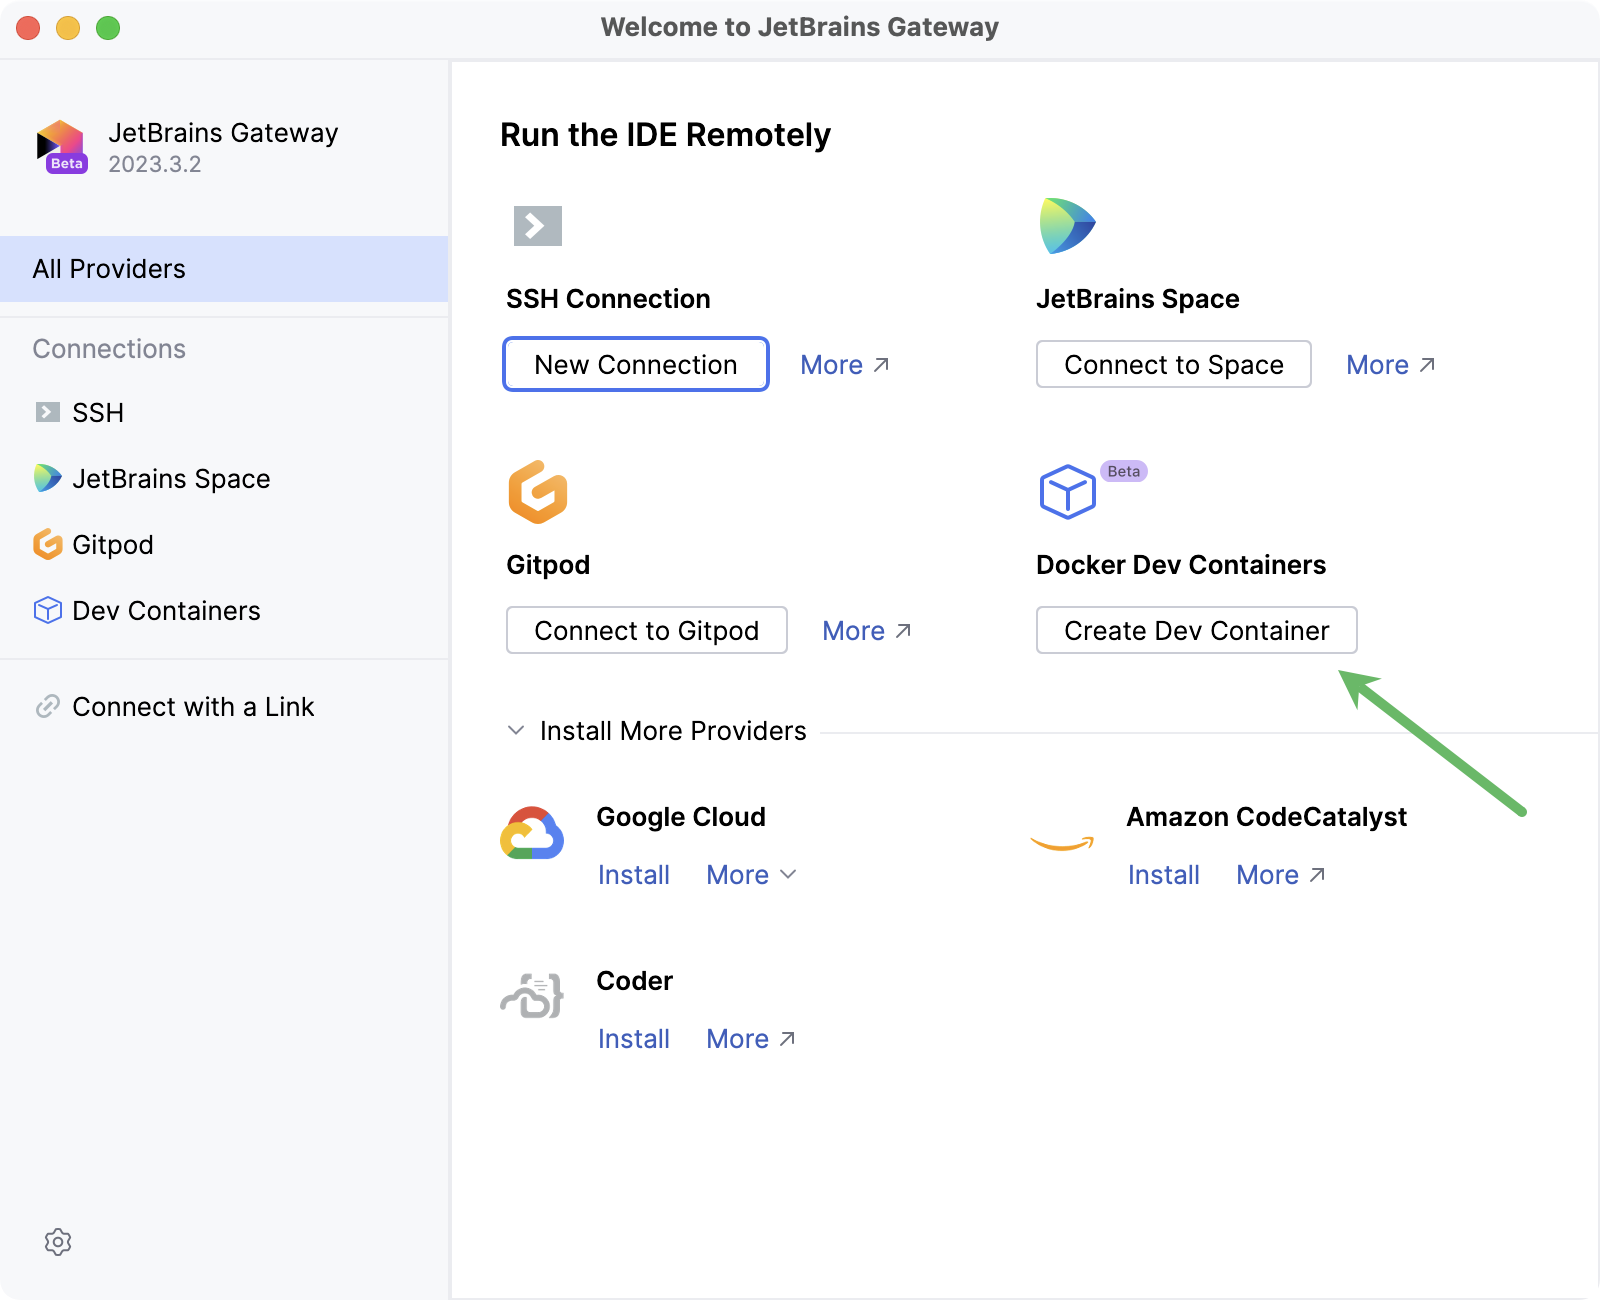Open Gitpod in the sidebar
Image resolution: width=1600 pixels, height=1300 pixels.
point(224,544)
